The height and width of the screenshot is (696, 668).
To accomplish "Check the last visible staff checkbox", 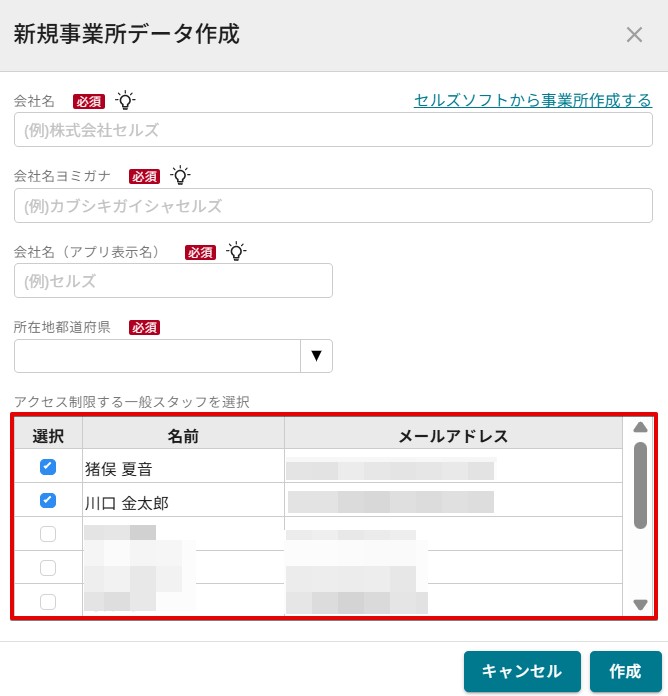I will [x=48, y=602].
